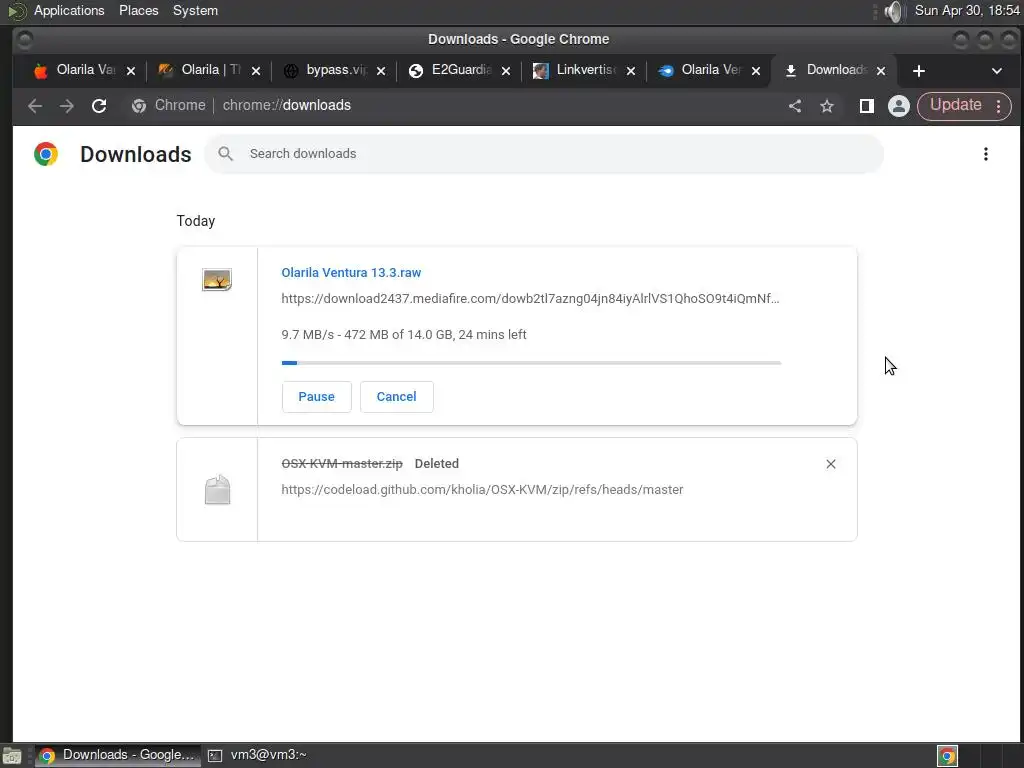Click the Chrome logo beside the Downloads heading
The height and width of the screenshot is (768, 1024).
point(46,154)
